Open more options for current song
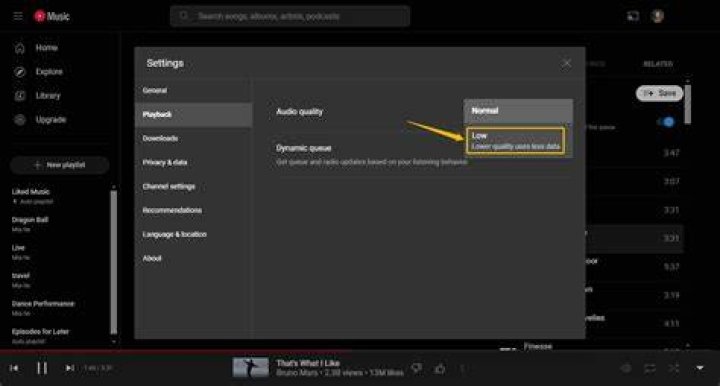The image size is (720, 386). click(x=462, y=369)
